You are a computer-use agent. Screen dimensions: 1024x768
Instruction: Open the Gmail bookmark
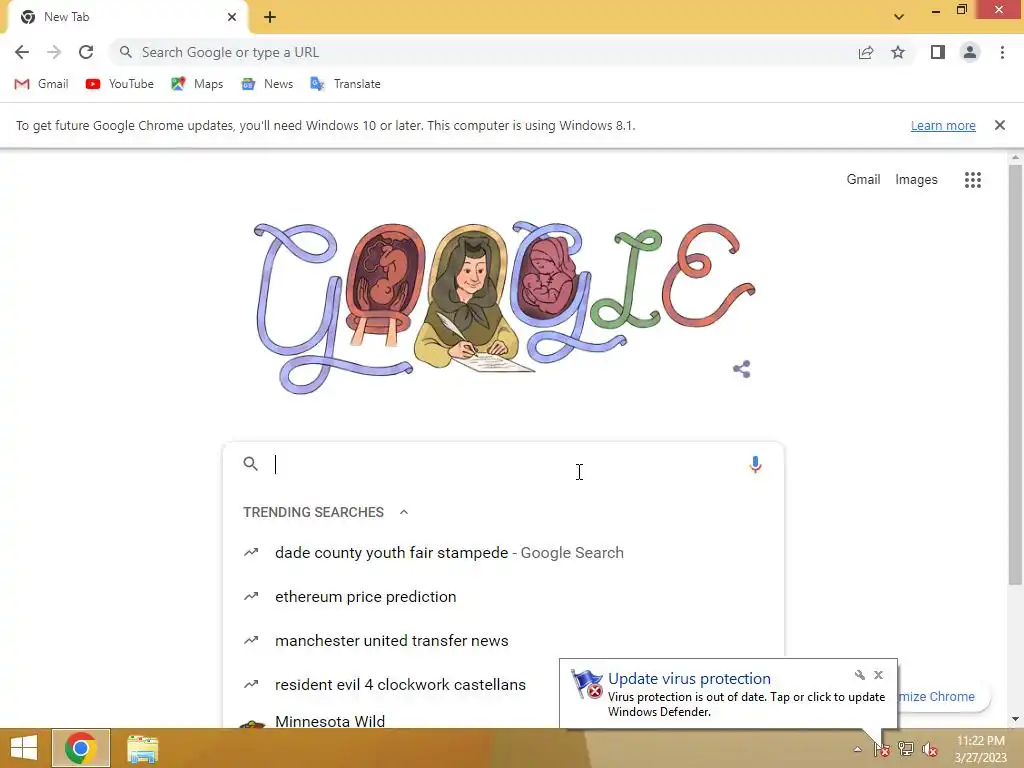click(41, 84)
